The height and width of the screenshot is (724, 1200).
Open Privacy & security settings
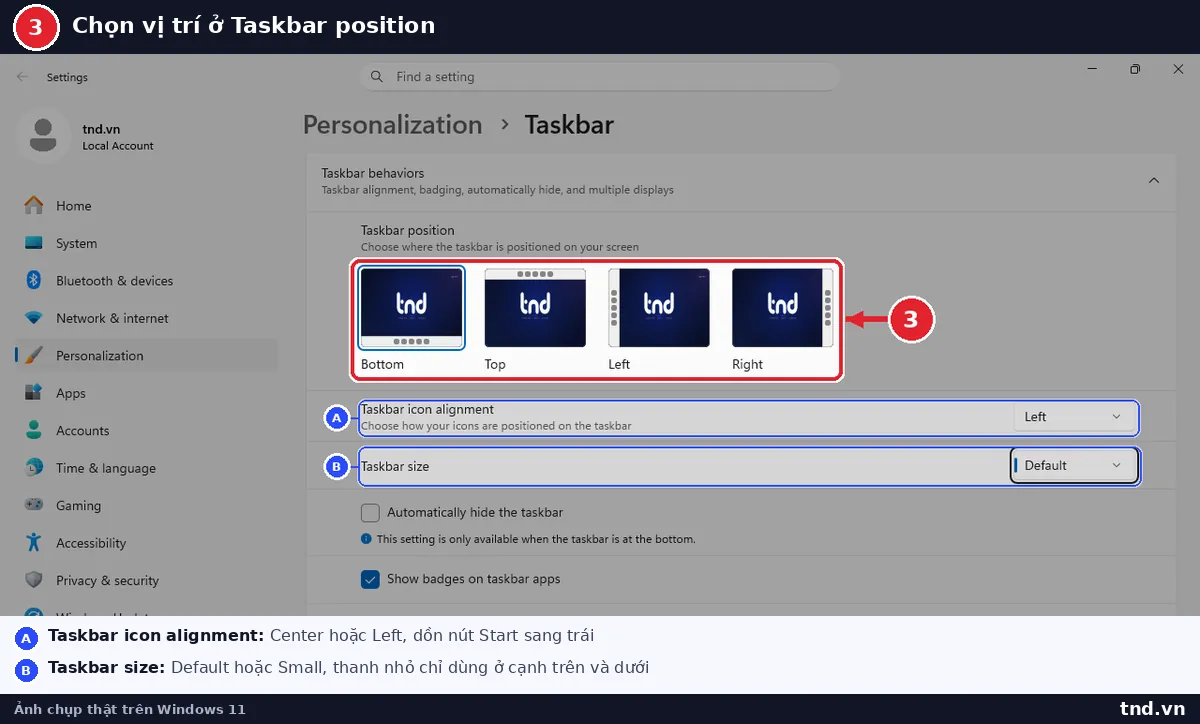point(146,581)
